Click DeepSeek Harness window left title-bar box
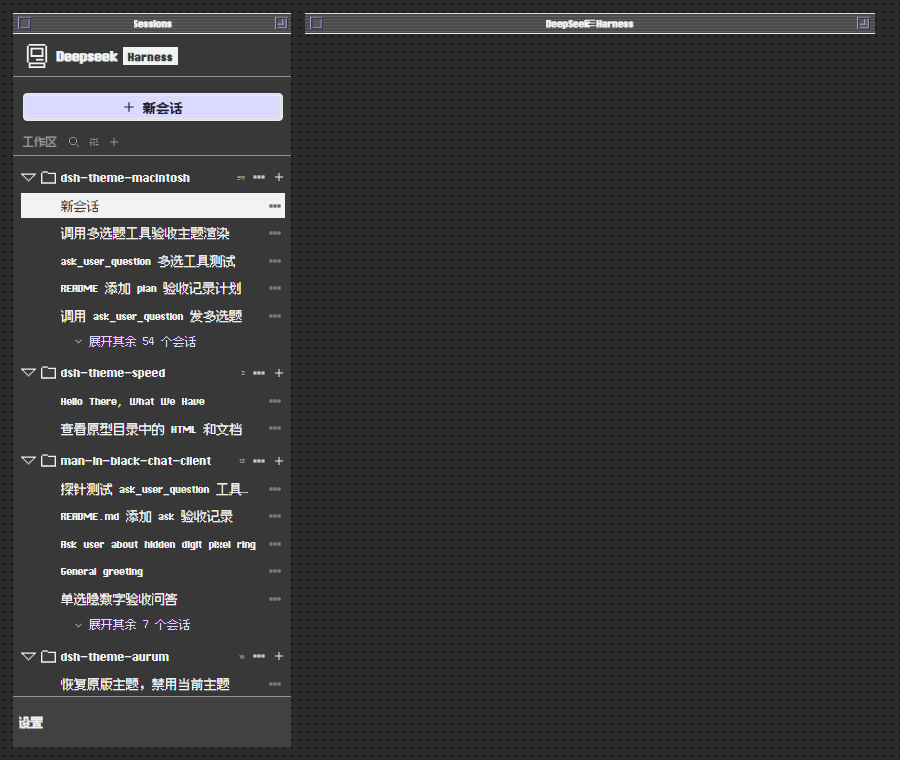 [316, 24]
